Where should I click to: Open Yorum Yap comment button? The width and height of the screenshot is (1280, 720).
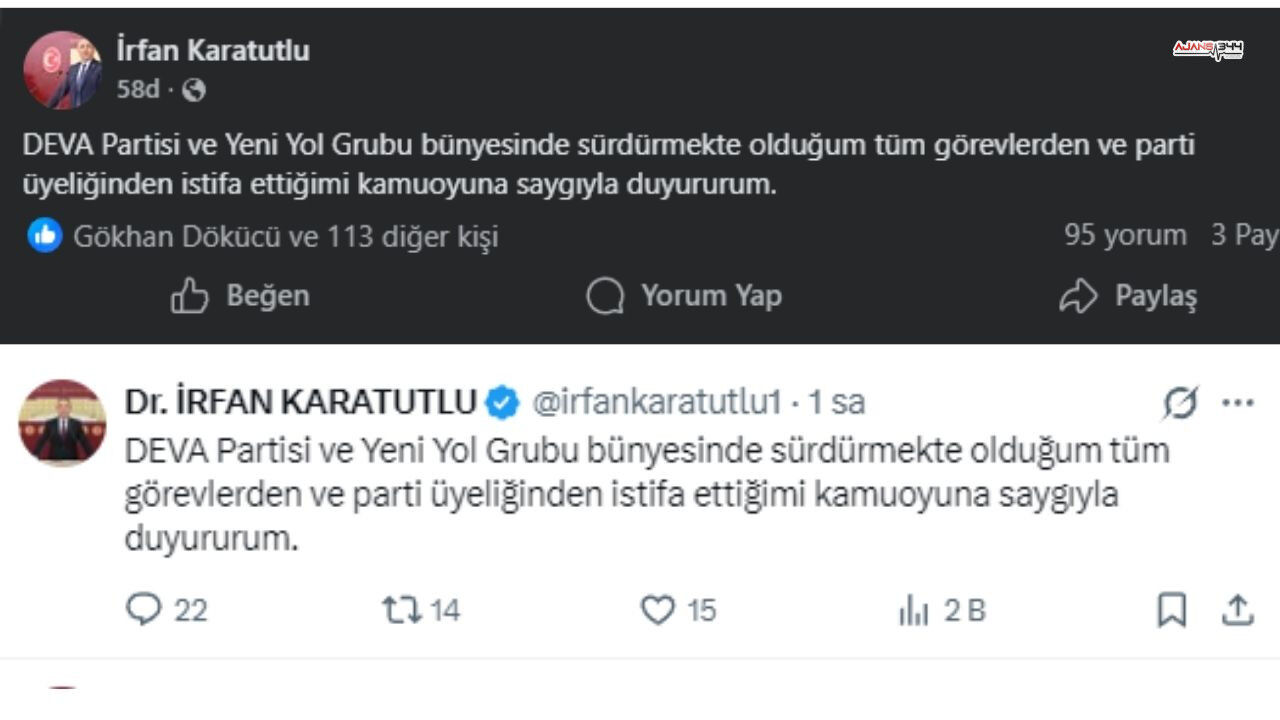pyautogui.click(x=684, y=296)
